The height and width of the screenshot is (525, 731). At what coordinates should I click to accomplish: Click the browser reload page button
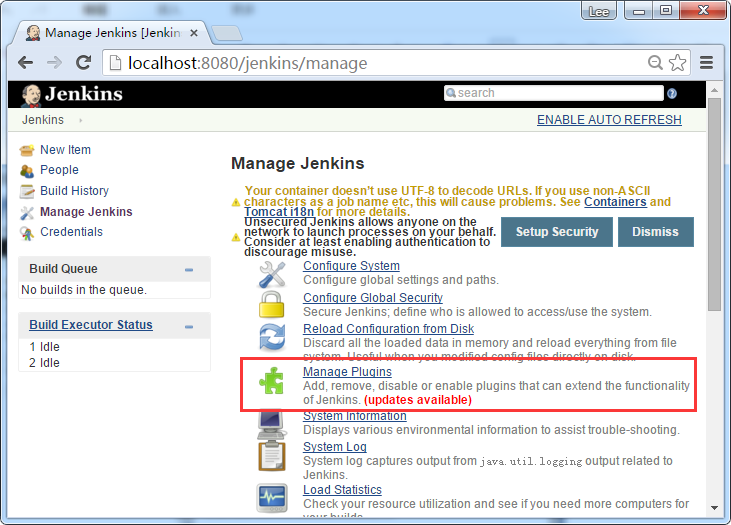click(x=85, y=63)
